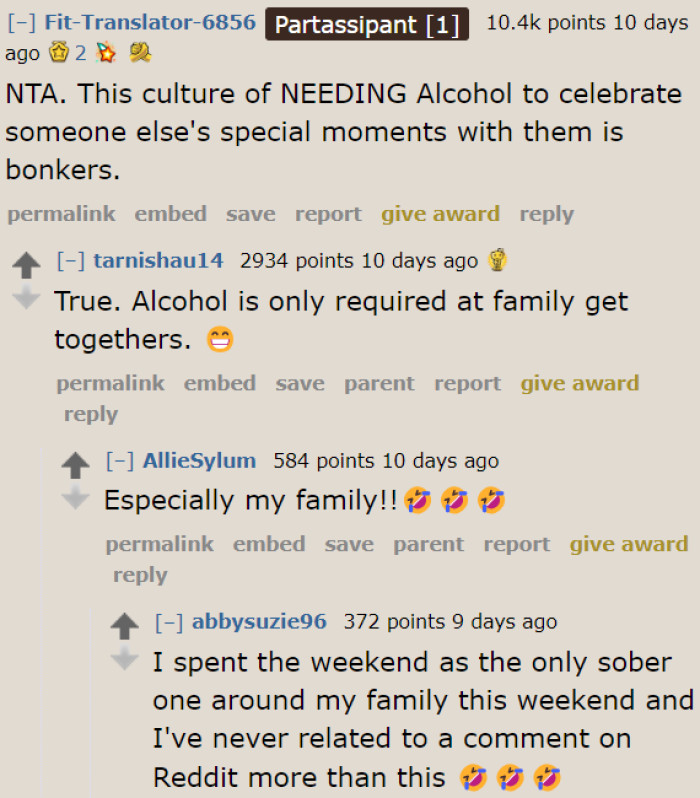Click the Partassipant [1] flair
The height and width of the screenshot is (798, 700).
click(366, 24)
